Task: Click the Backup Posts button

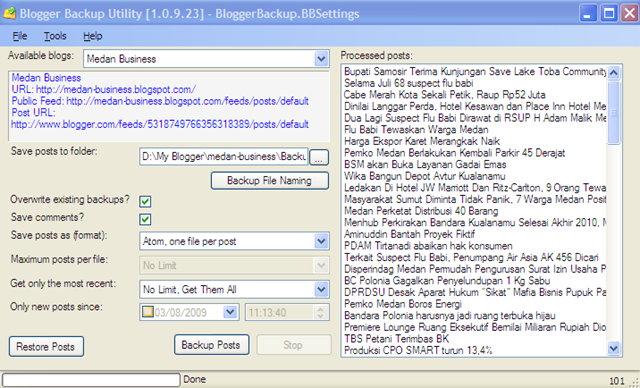Action: [211, 345]
